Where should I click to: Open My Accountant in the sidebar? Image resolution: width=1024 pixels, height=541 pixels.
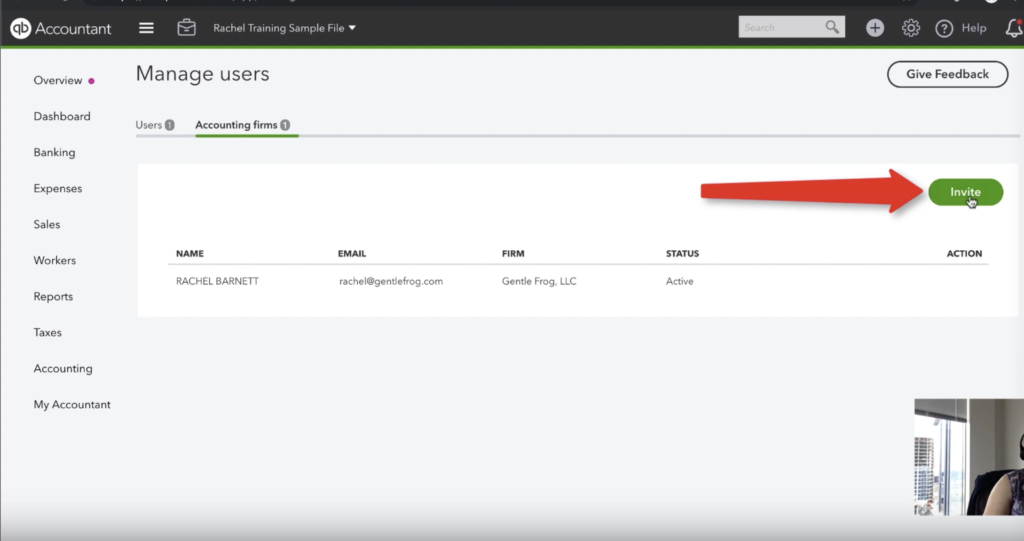coord(72,404)
